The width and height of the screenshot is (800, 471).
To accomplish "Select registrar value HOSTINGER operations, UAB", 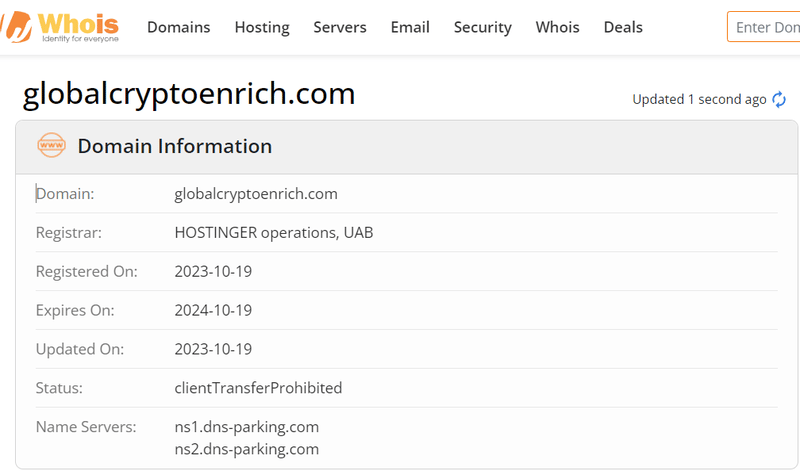I will 273,233.
